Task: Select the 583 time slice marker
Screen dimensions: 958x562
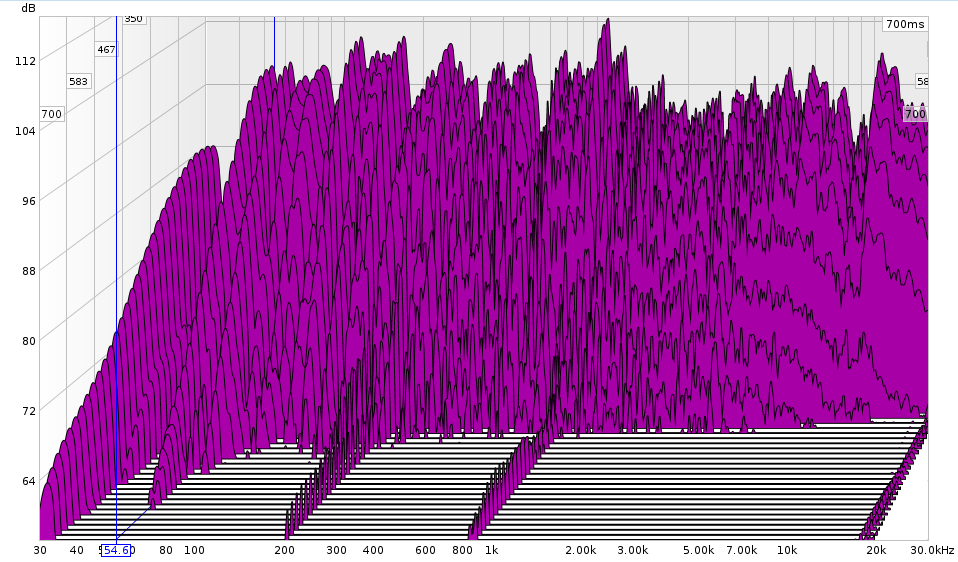Action: coord(79,81)
